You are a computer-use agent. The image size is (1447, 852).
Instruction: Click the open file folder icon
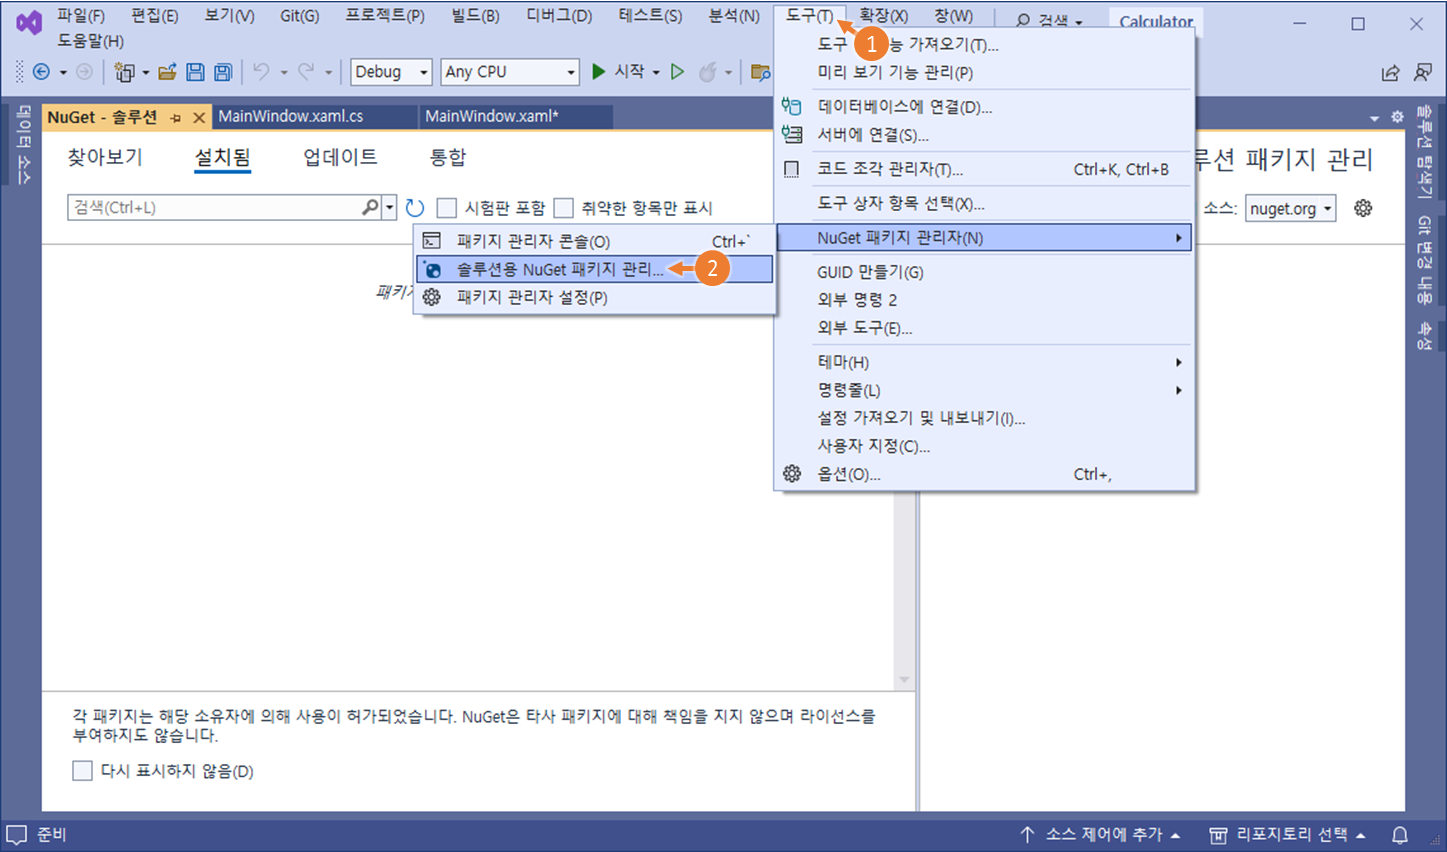point(167,72)
